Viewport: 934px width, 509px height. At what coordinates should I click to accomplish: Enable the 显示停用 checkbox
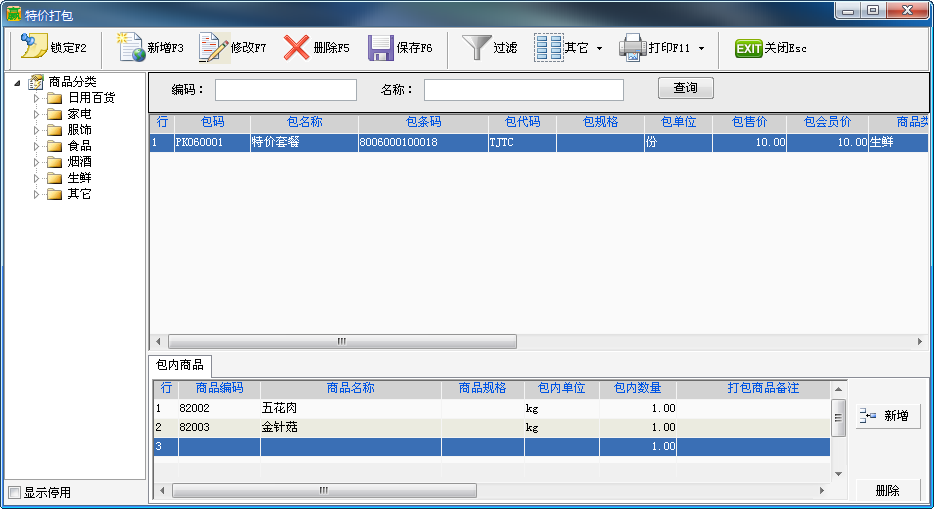pyautogui.click(x=14, y=492)
